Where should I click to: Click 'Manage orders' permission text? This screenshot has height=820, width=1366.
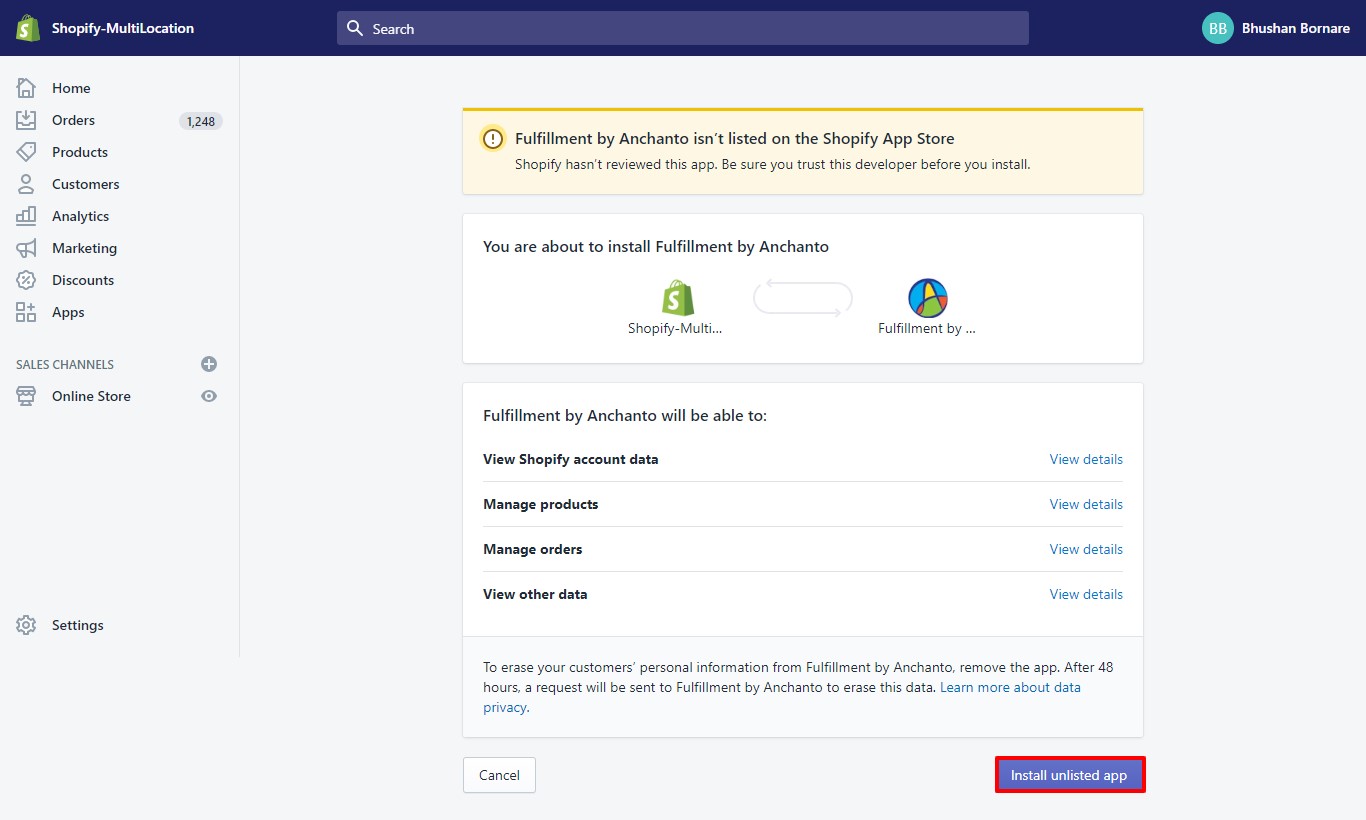533,549
